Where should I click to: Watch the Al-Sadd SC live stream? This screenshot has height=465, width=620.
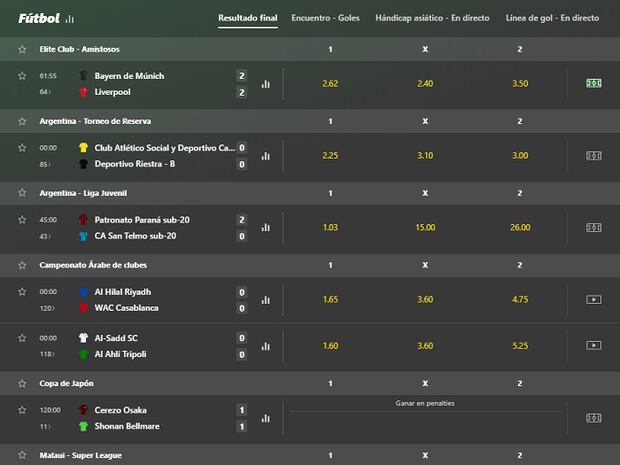pyautogui.click(x=594, y=346)
